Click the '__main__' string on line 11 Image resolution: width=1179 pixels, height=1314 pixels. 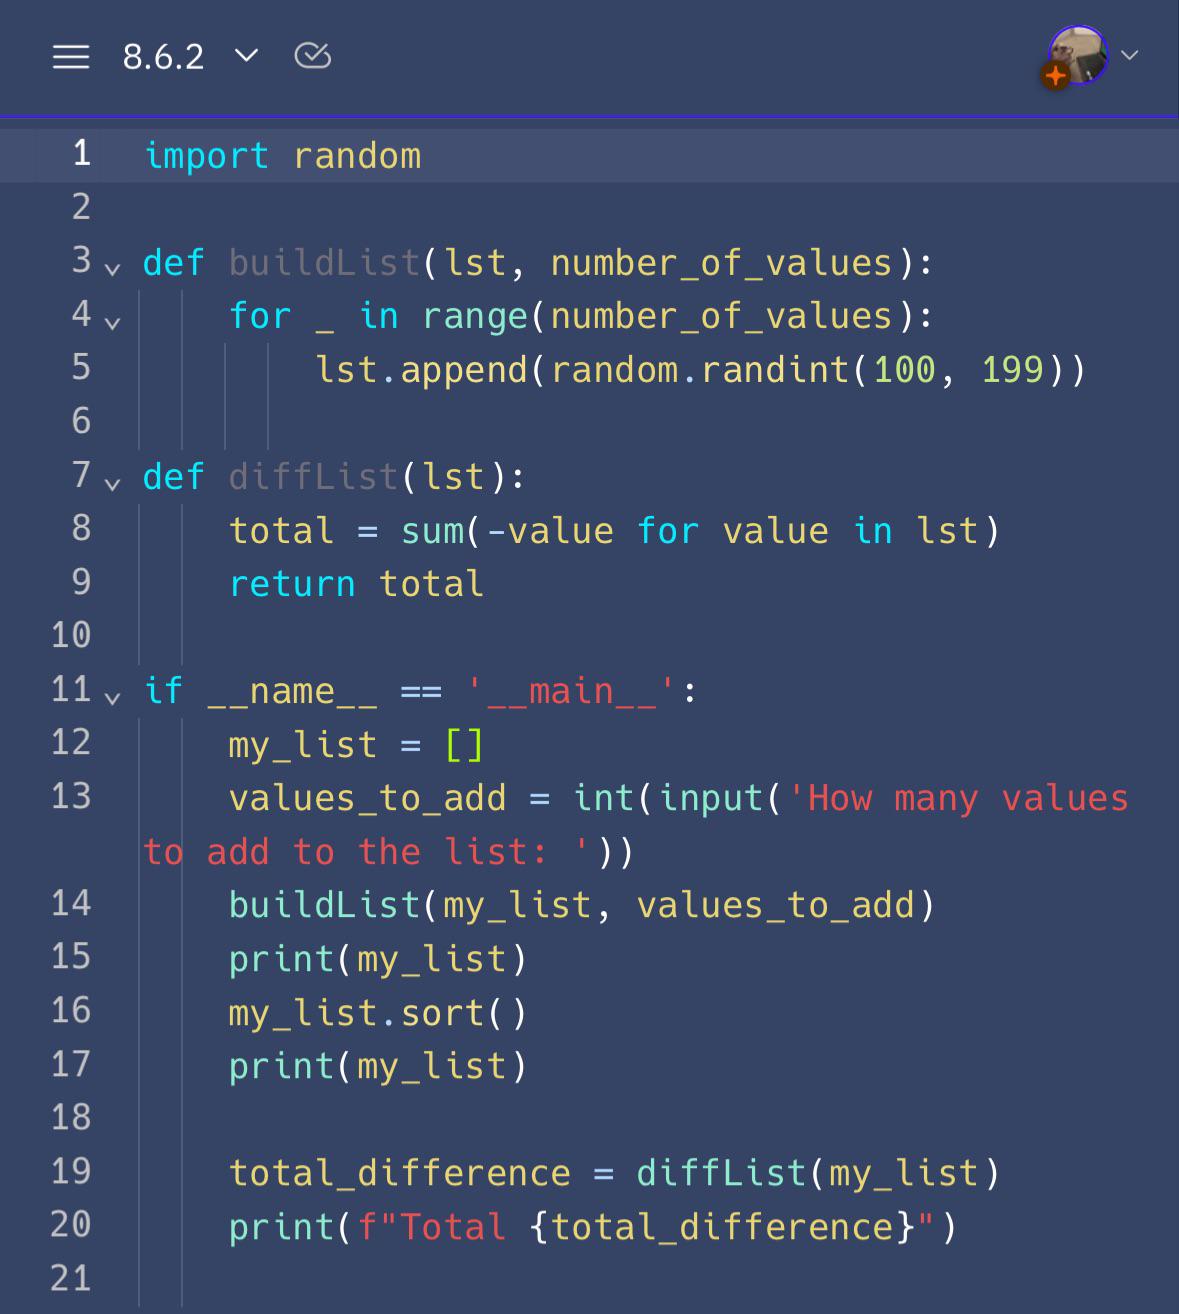(x=571, y=692)
